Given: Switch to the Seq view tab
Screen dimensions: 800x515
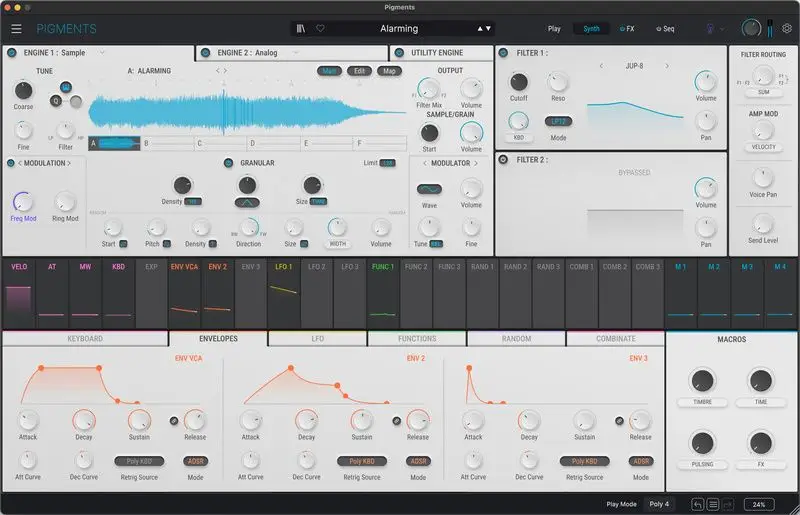Looking at the screenshot, I should coord(665,29).
